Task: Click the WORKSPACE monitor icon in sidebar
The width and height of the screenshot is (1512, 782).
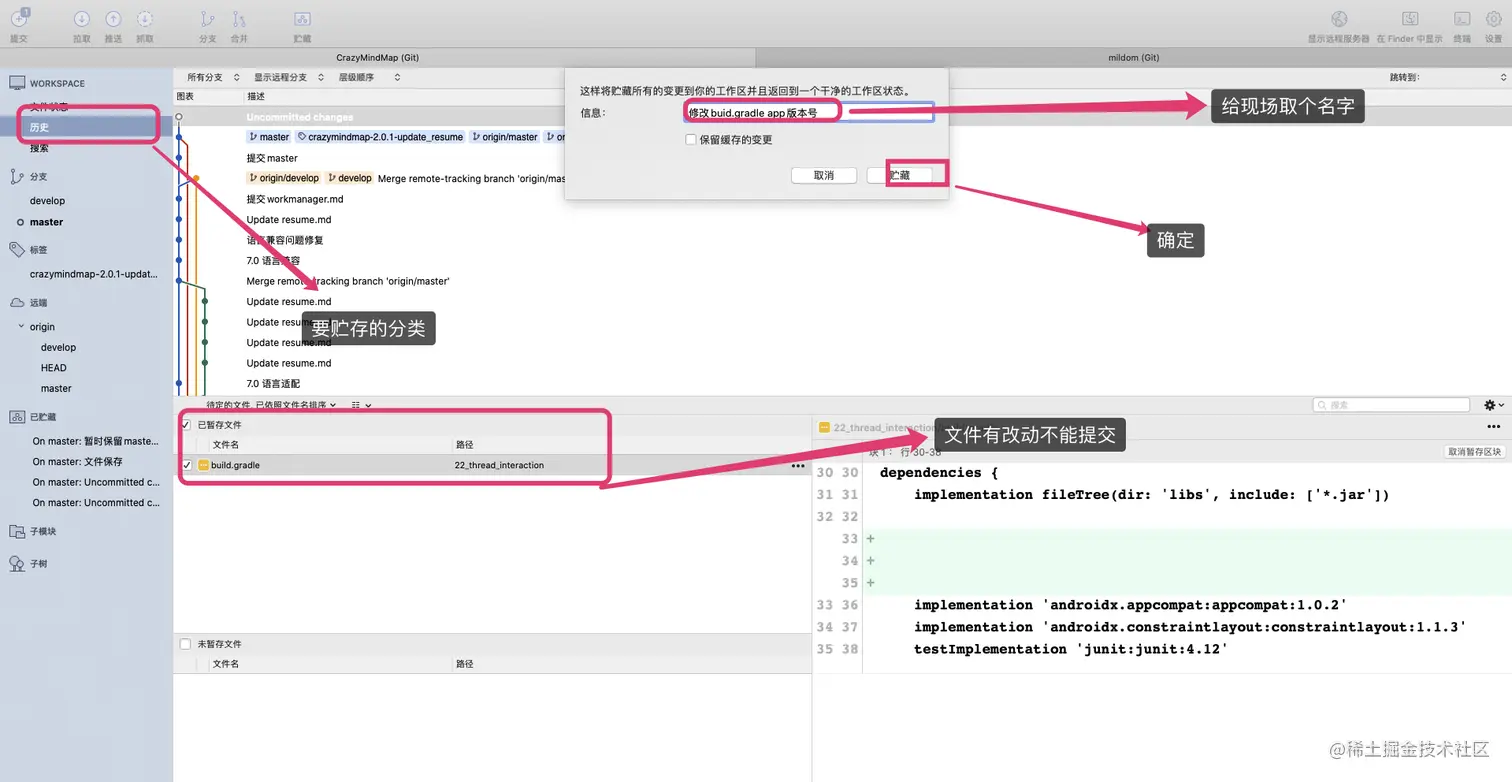Action: 16,83
